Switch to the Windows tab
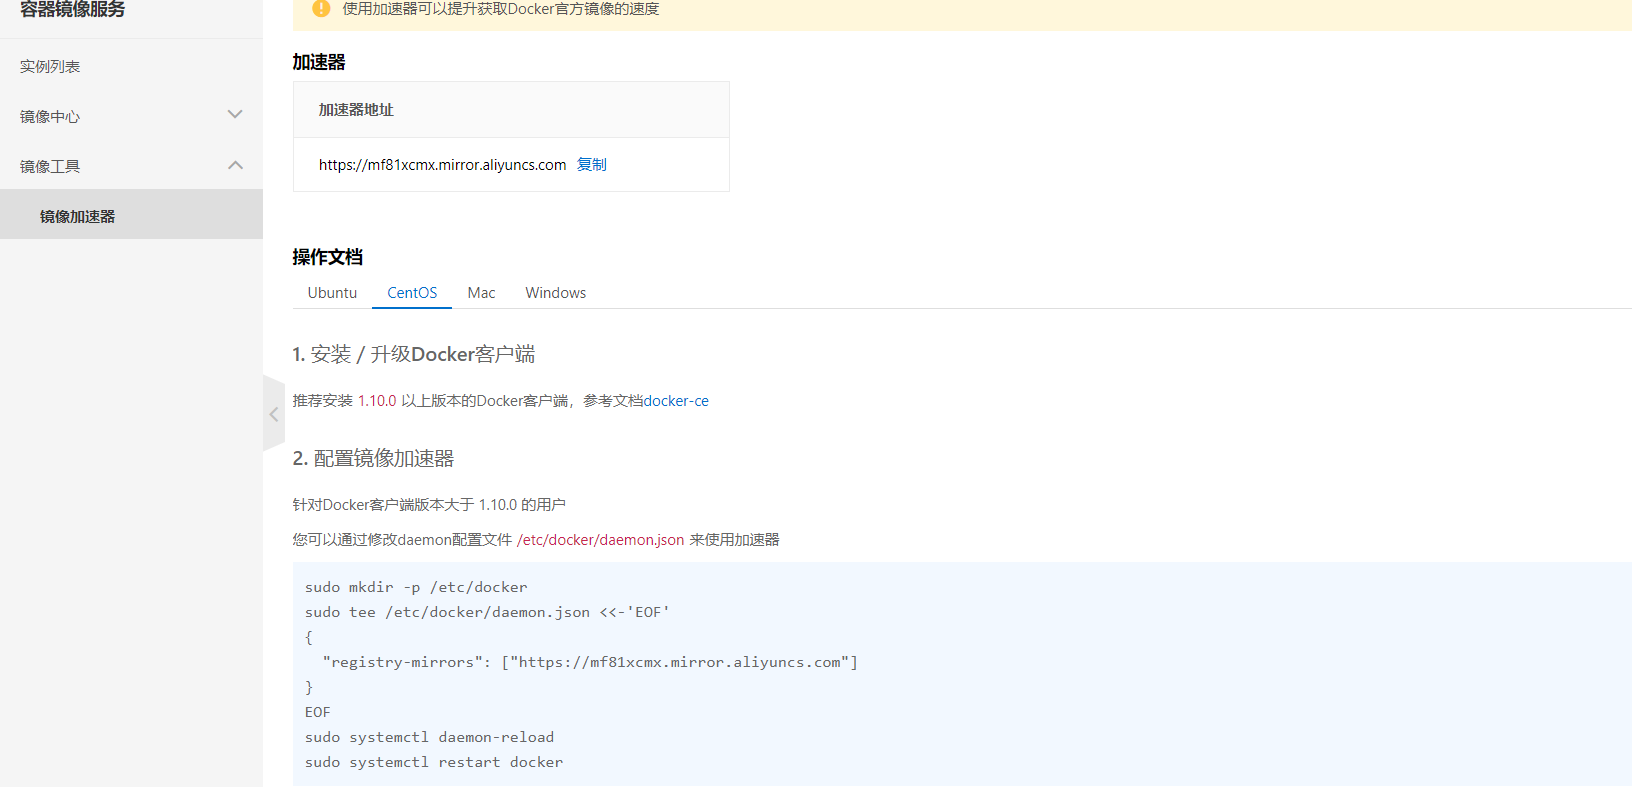 (x=556, y=293)
